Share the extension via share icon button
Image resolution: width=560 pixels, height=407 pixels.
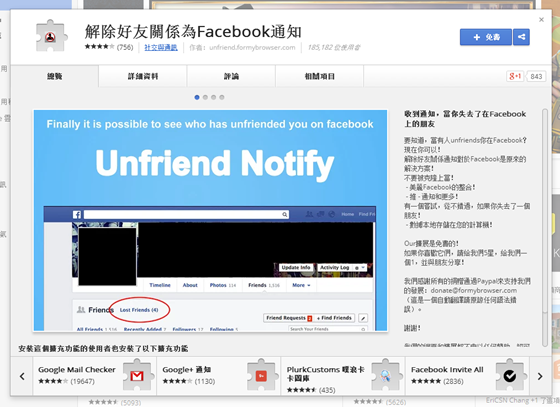[521, 37]
